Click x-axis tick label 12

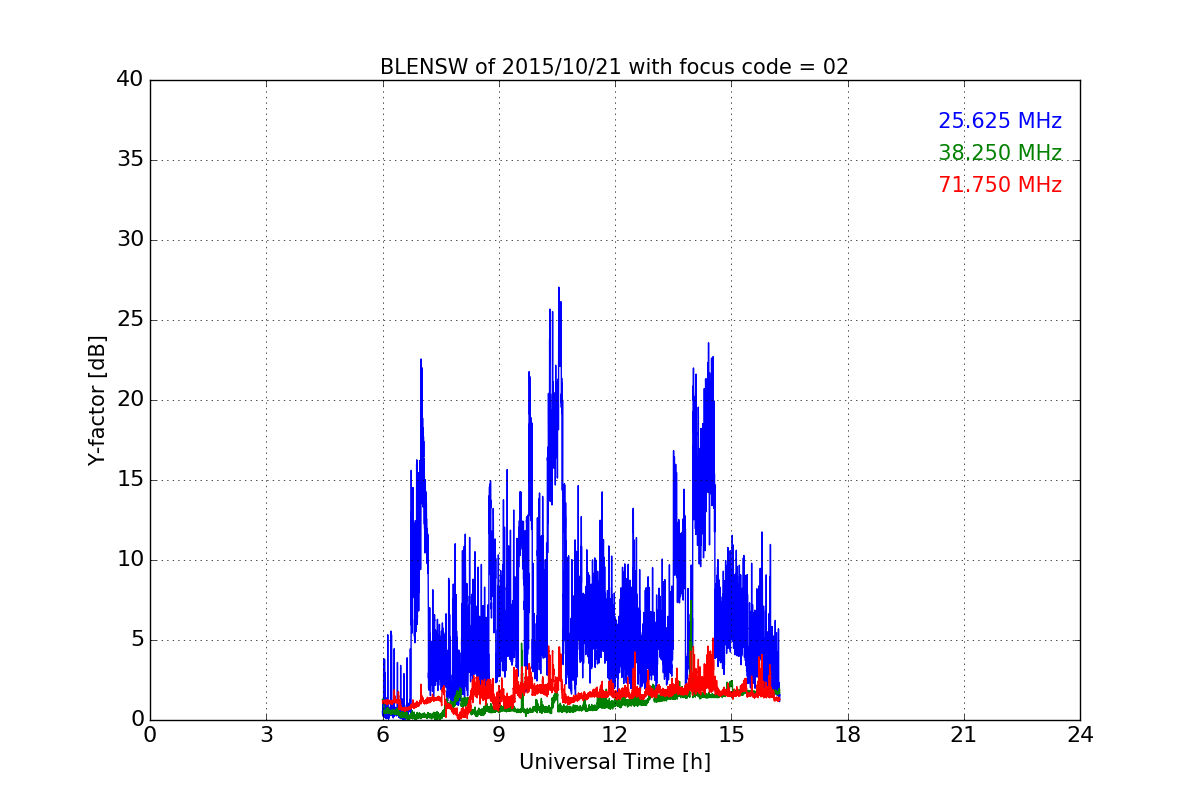coord(615,734)
